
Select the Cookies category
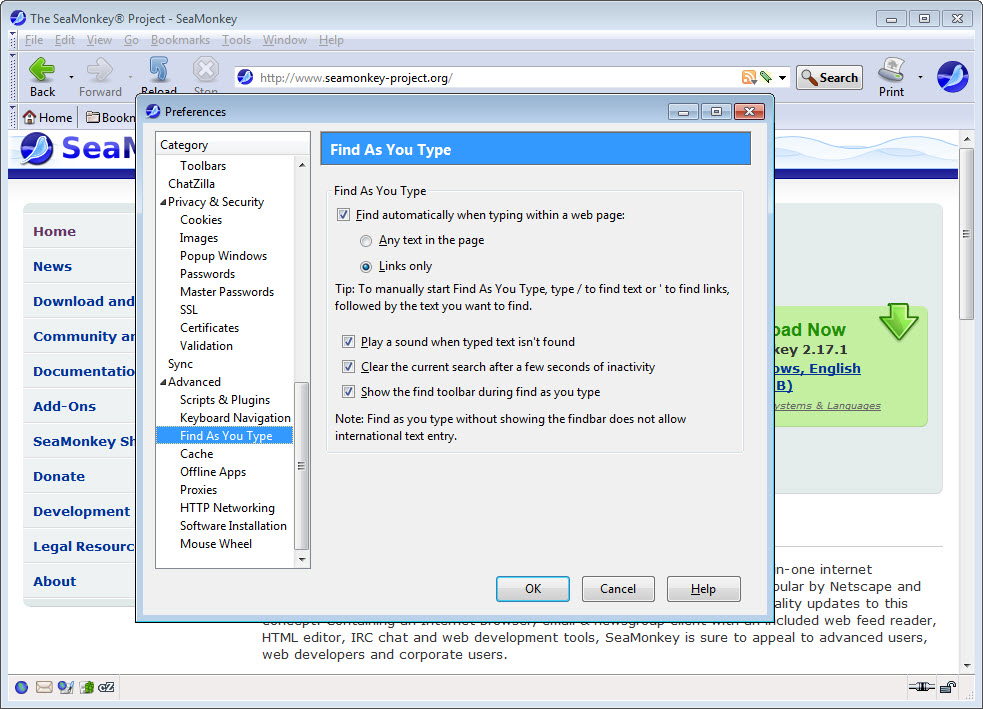201,220
